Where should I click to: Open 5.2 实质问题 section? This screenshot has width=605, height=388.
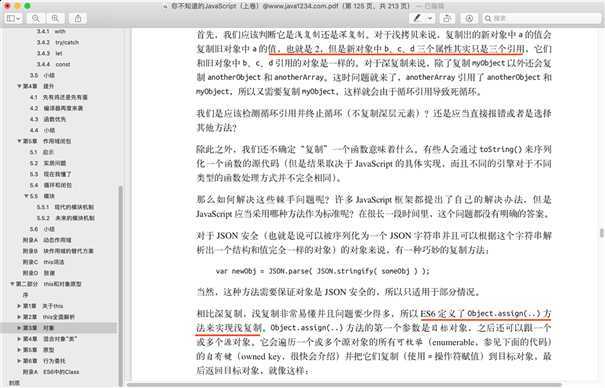pos(48,163)
